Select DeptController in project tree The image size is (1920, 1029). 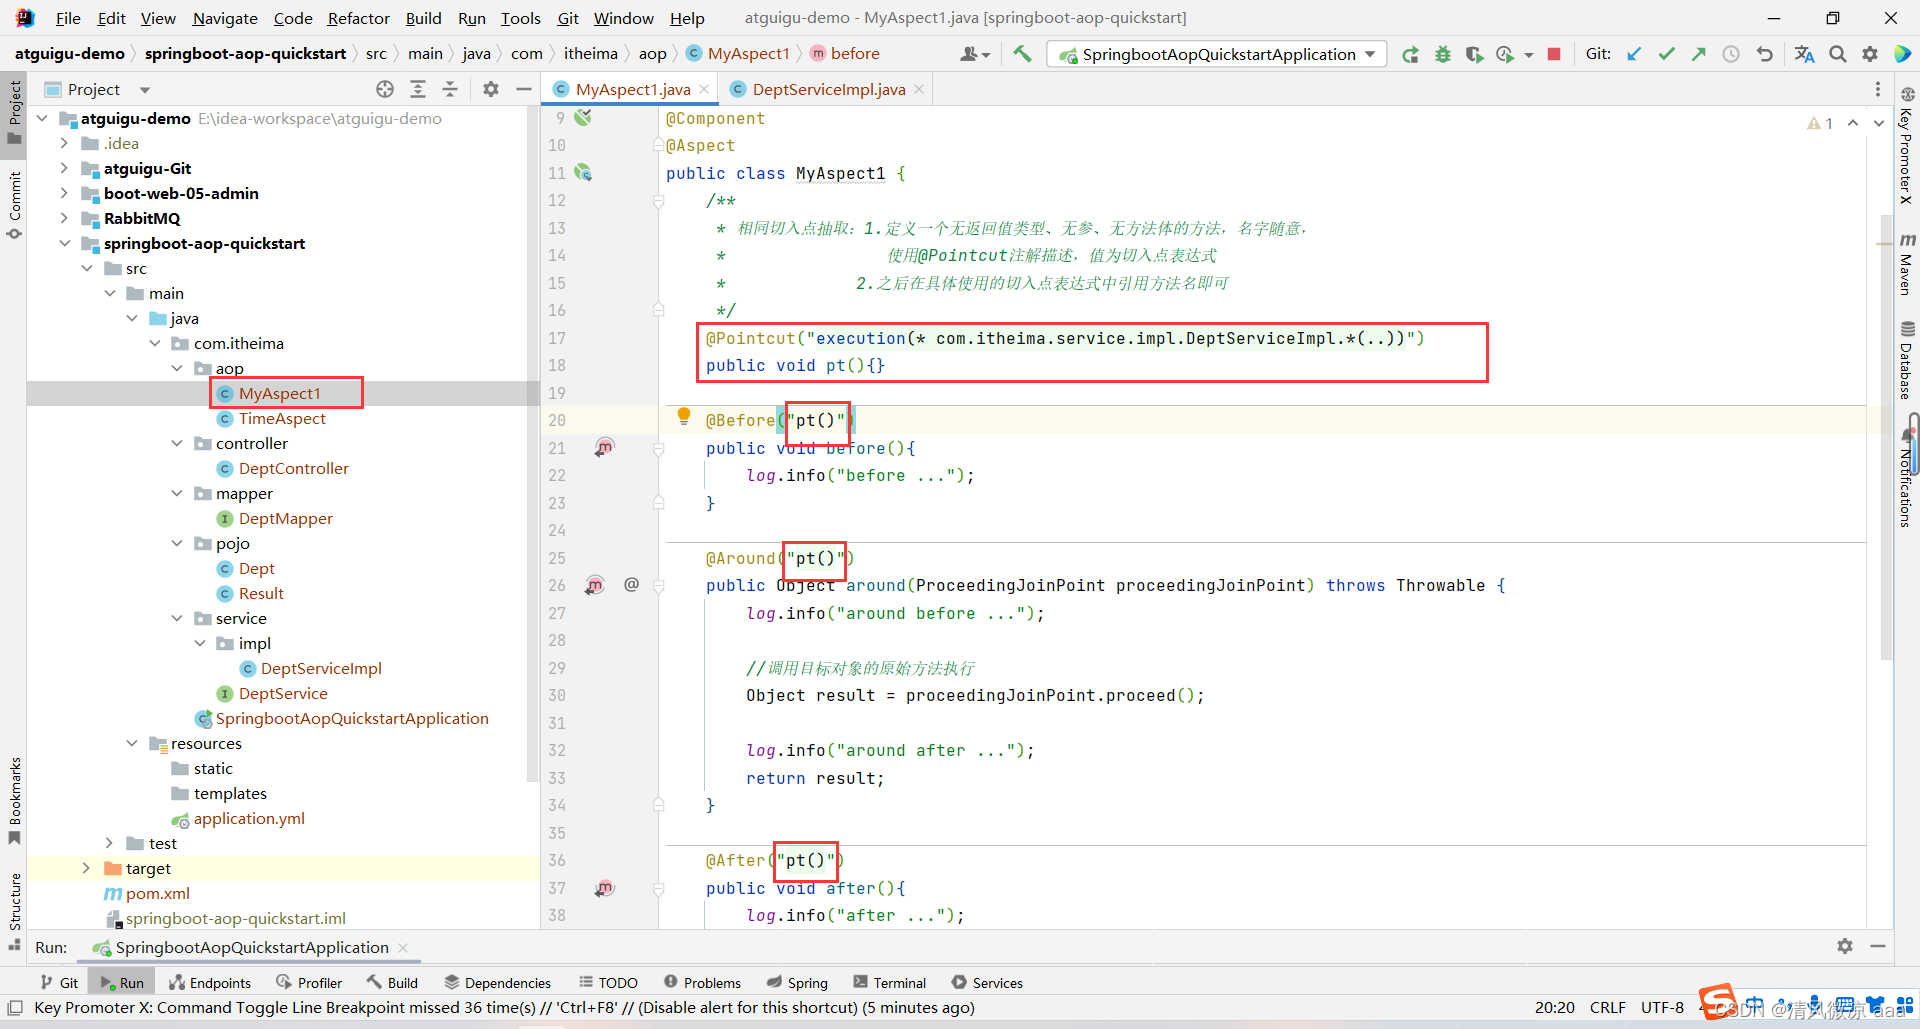point(293,468)
